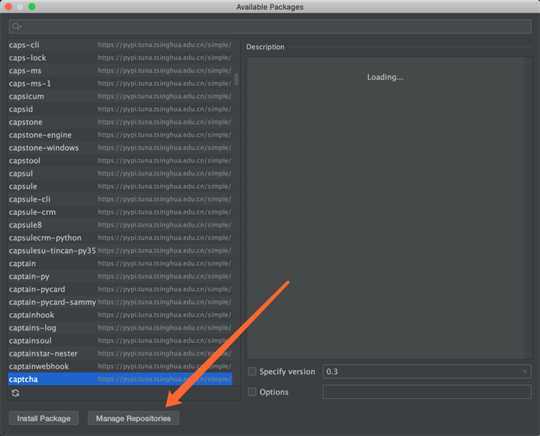Click the Options text field
Screen dimensions: 540x436
coord(427,392)
